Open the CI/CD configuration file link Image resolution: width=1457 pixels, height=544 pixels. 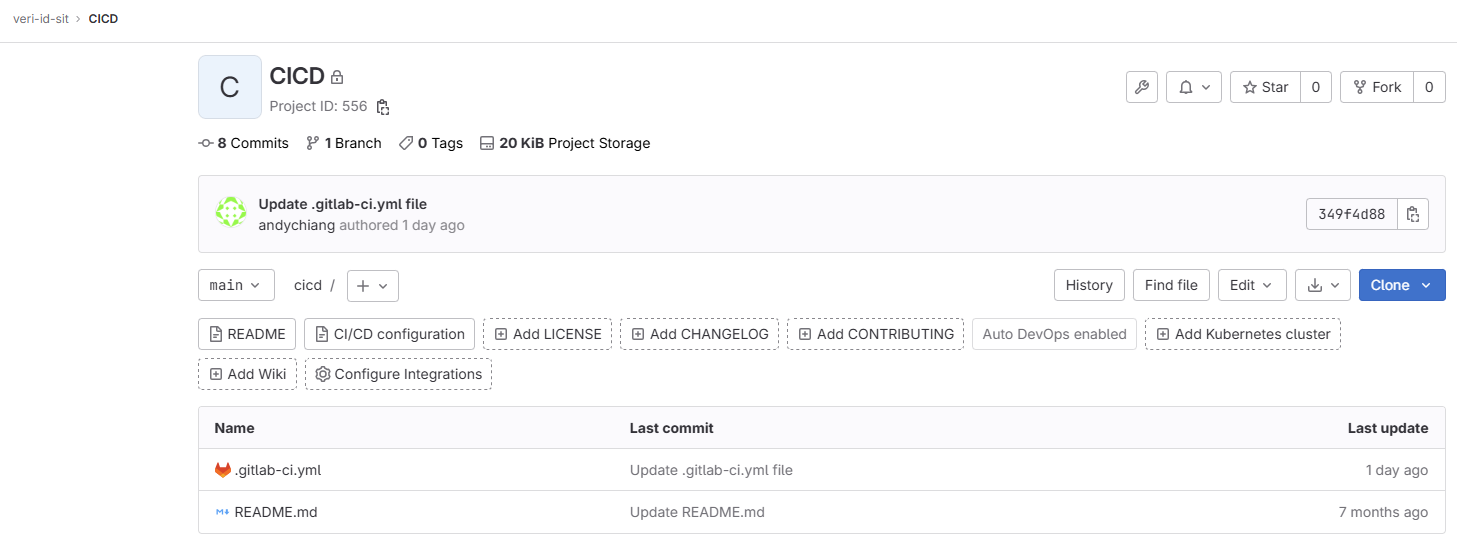(389, 334)
